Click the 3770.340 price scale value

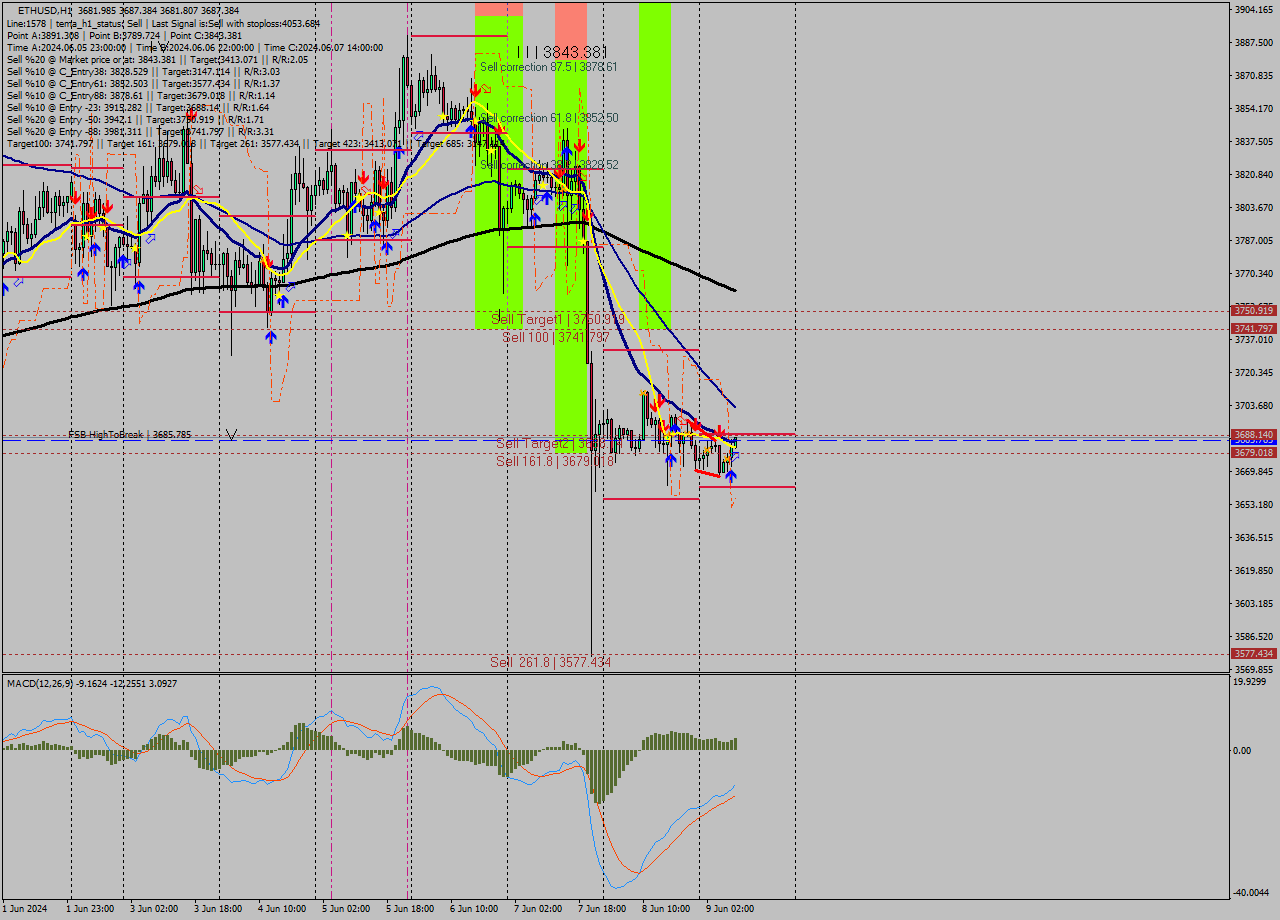(x=1254, y=273)
